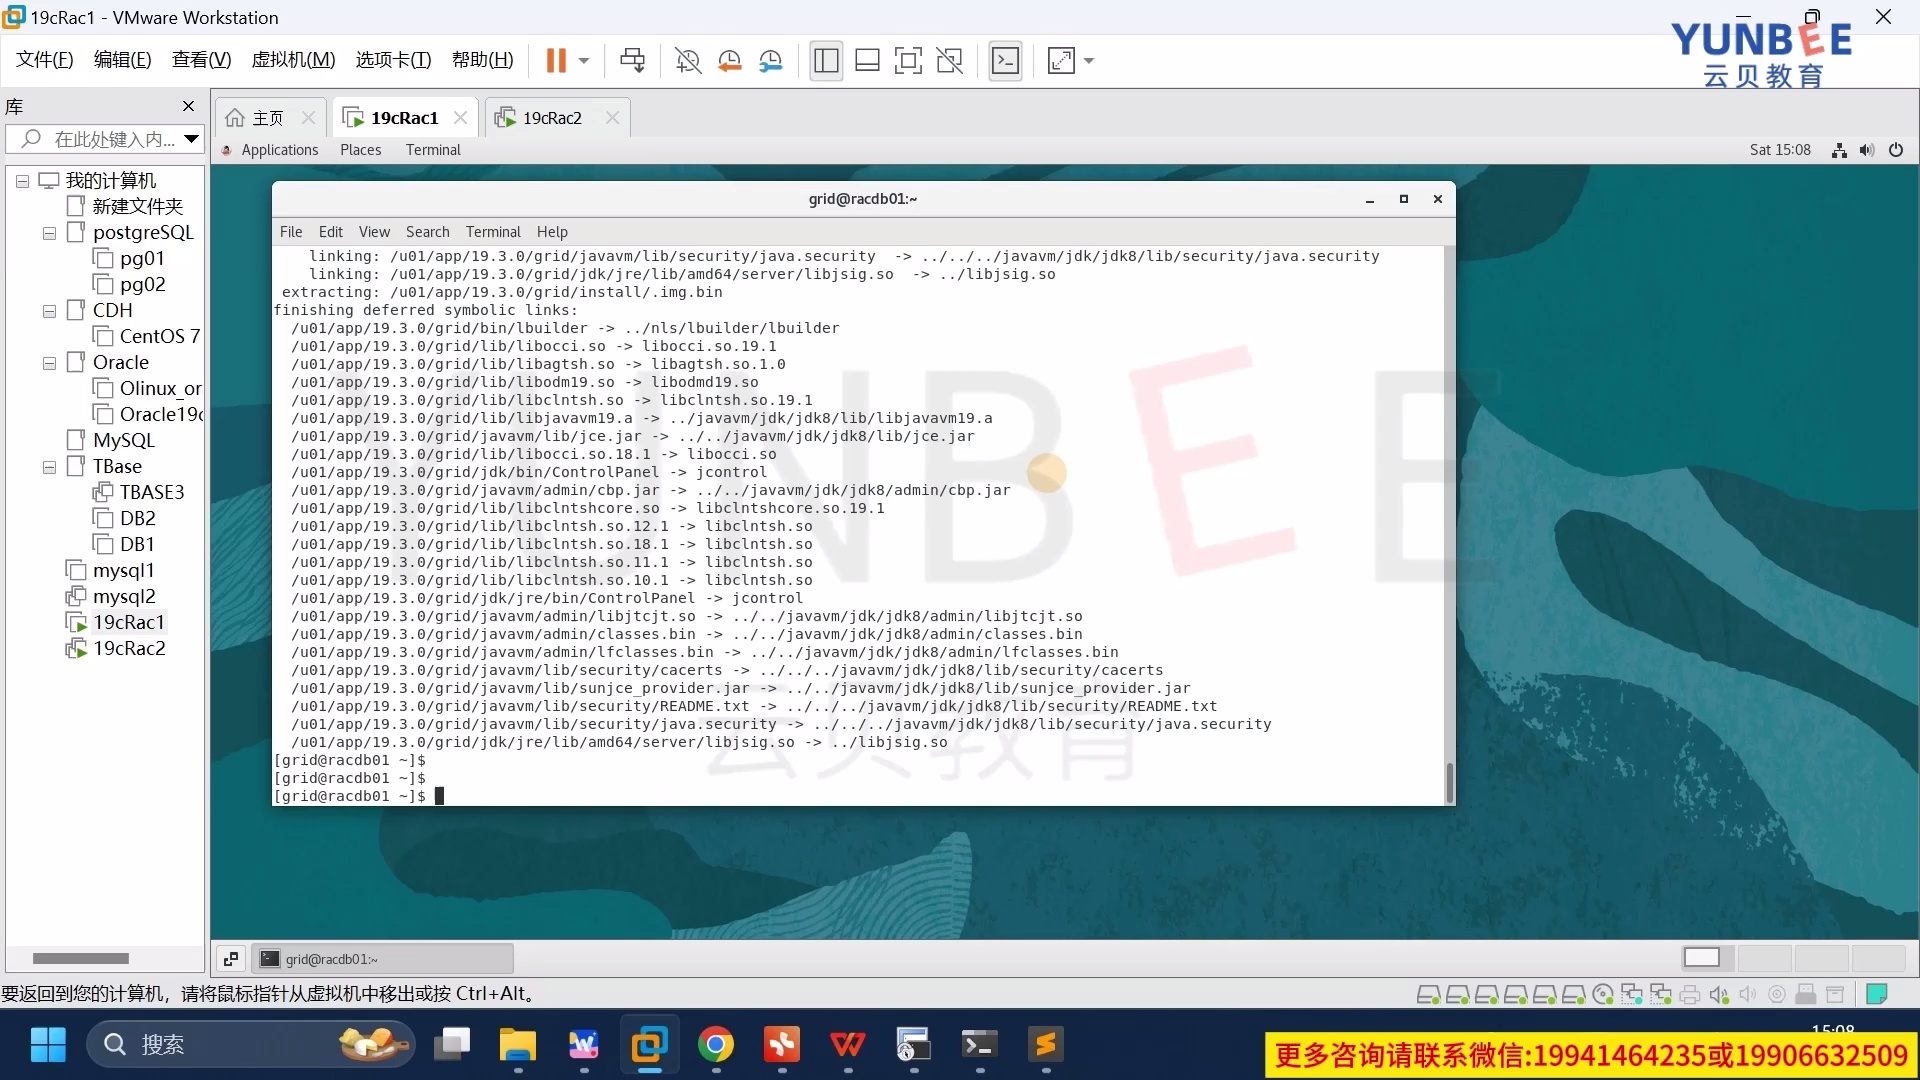
Task: Toggle the console view mode
Action: 1006,60
